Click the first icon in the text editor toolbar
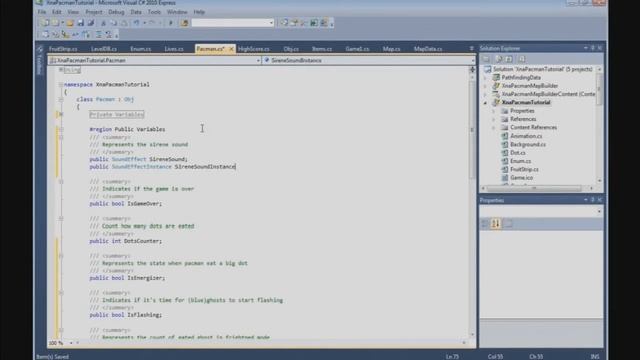This screenshot has height=360, width=640. 46,35
